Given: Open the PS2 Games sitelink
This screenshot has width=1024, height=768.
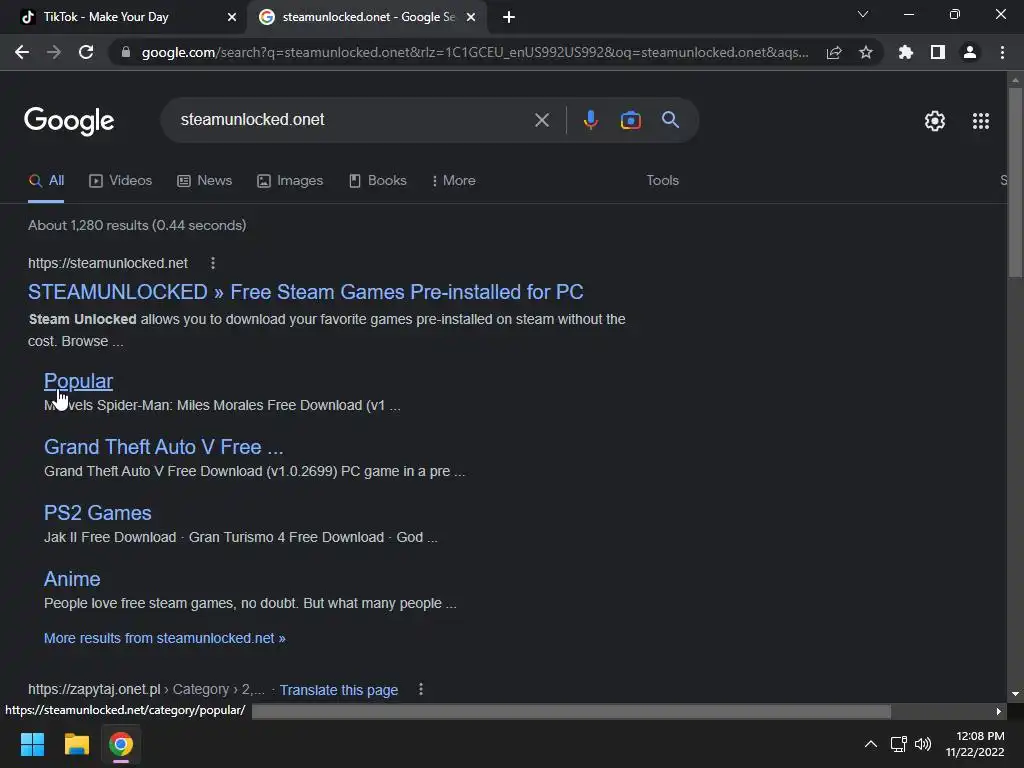Looking at the screenshot, I should 97,513.
